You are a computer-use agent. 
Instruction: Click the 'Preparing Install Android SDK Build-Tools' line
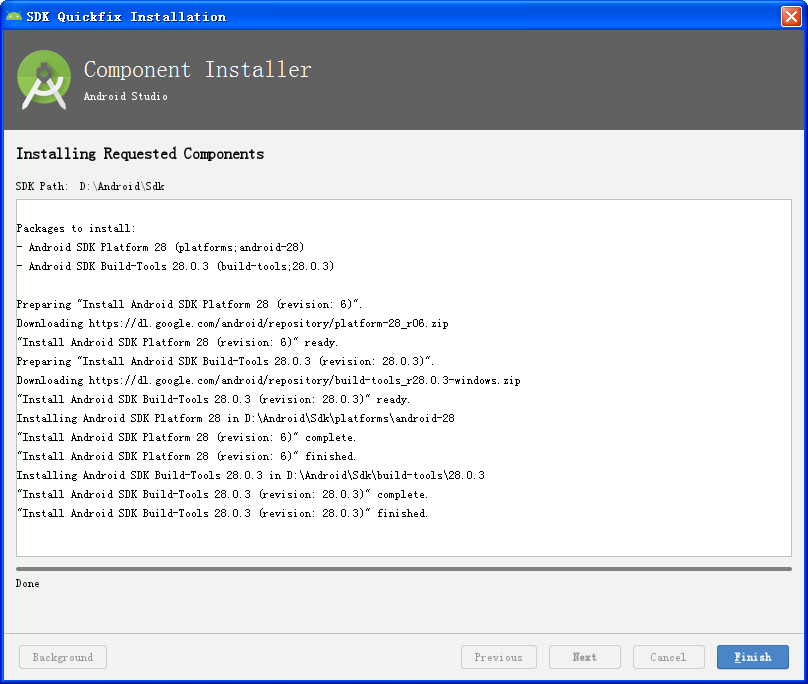click(x=225, y=361)
